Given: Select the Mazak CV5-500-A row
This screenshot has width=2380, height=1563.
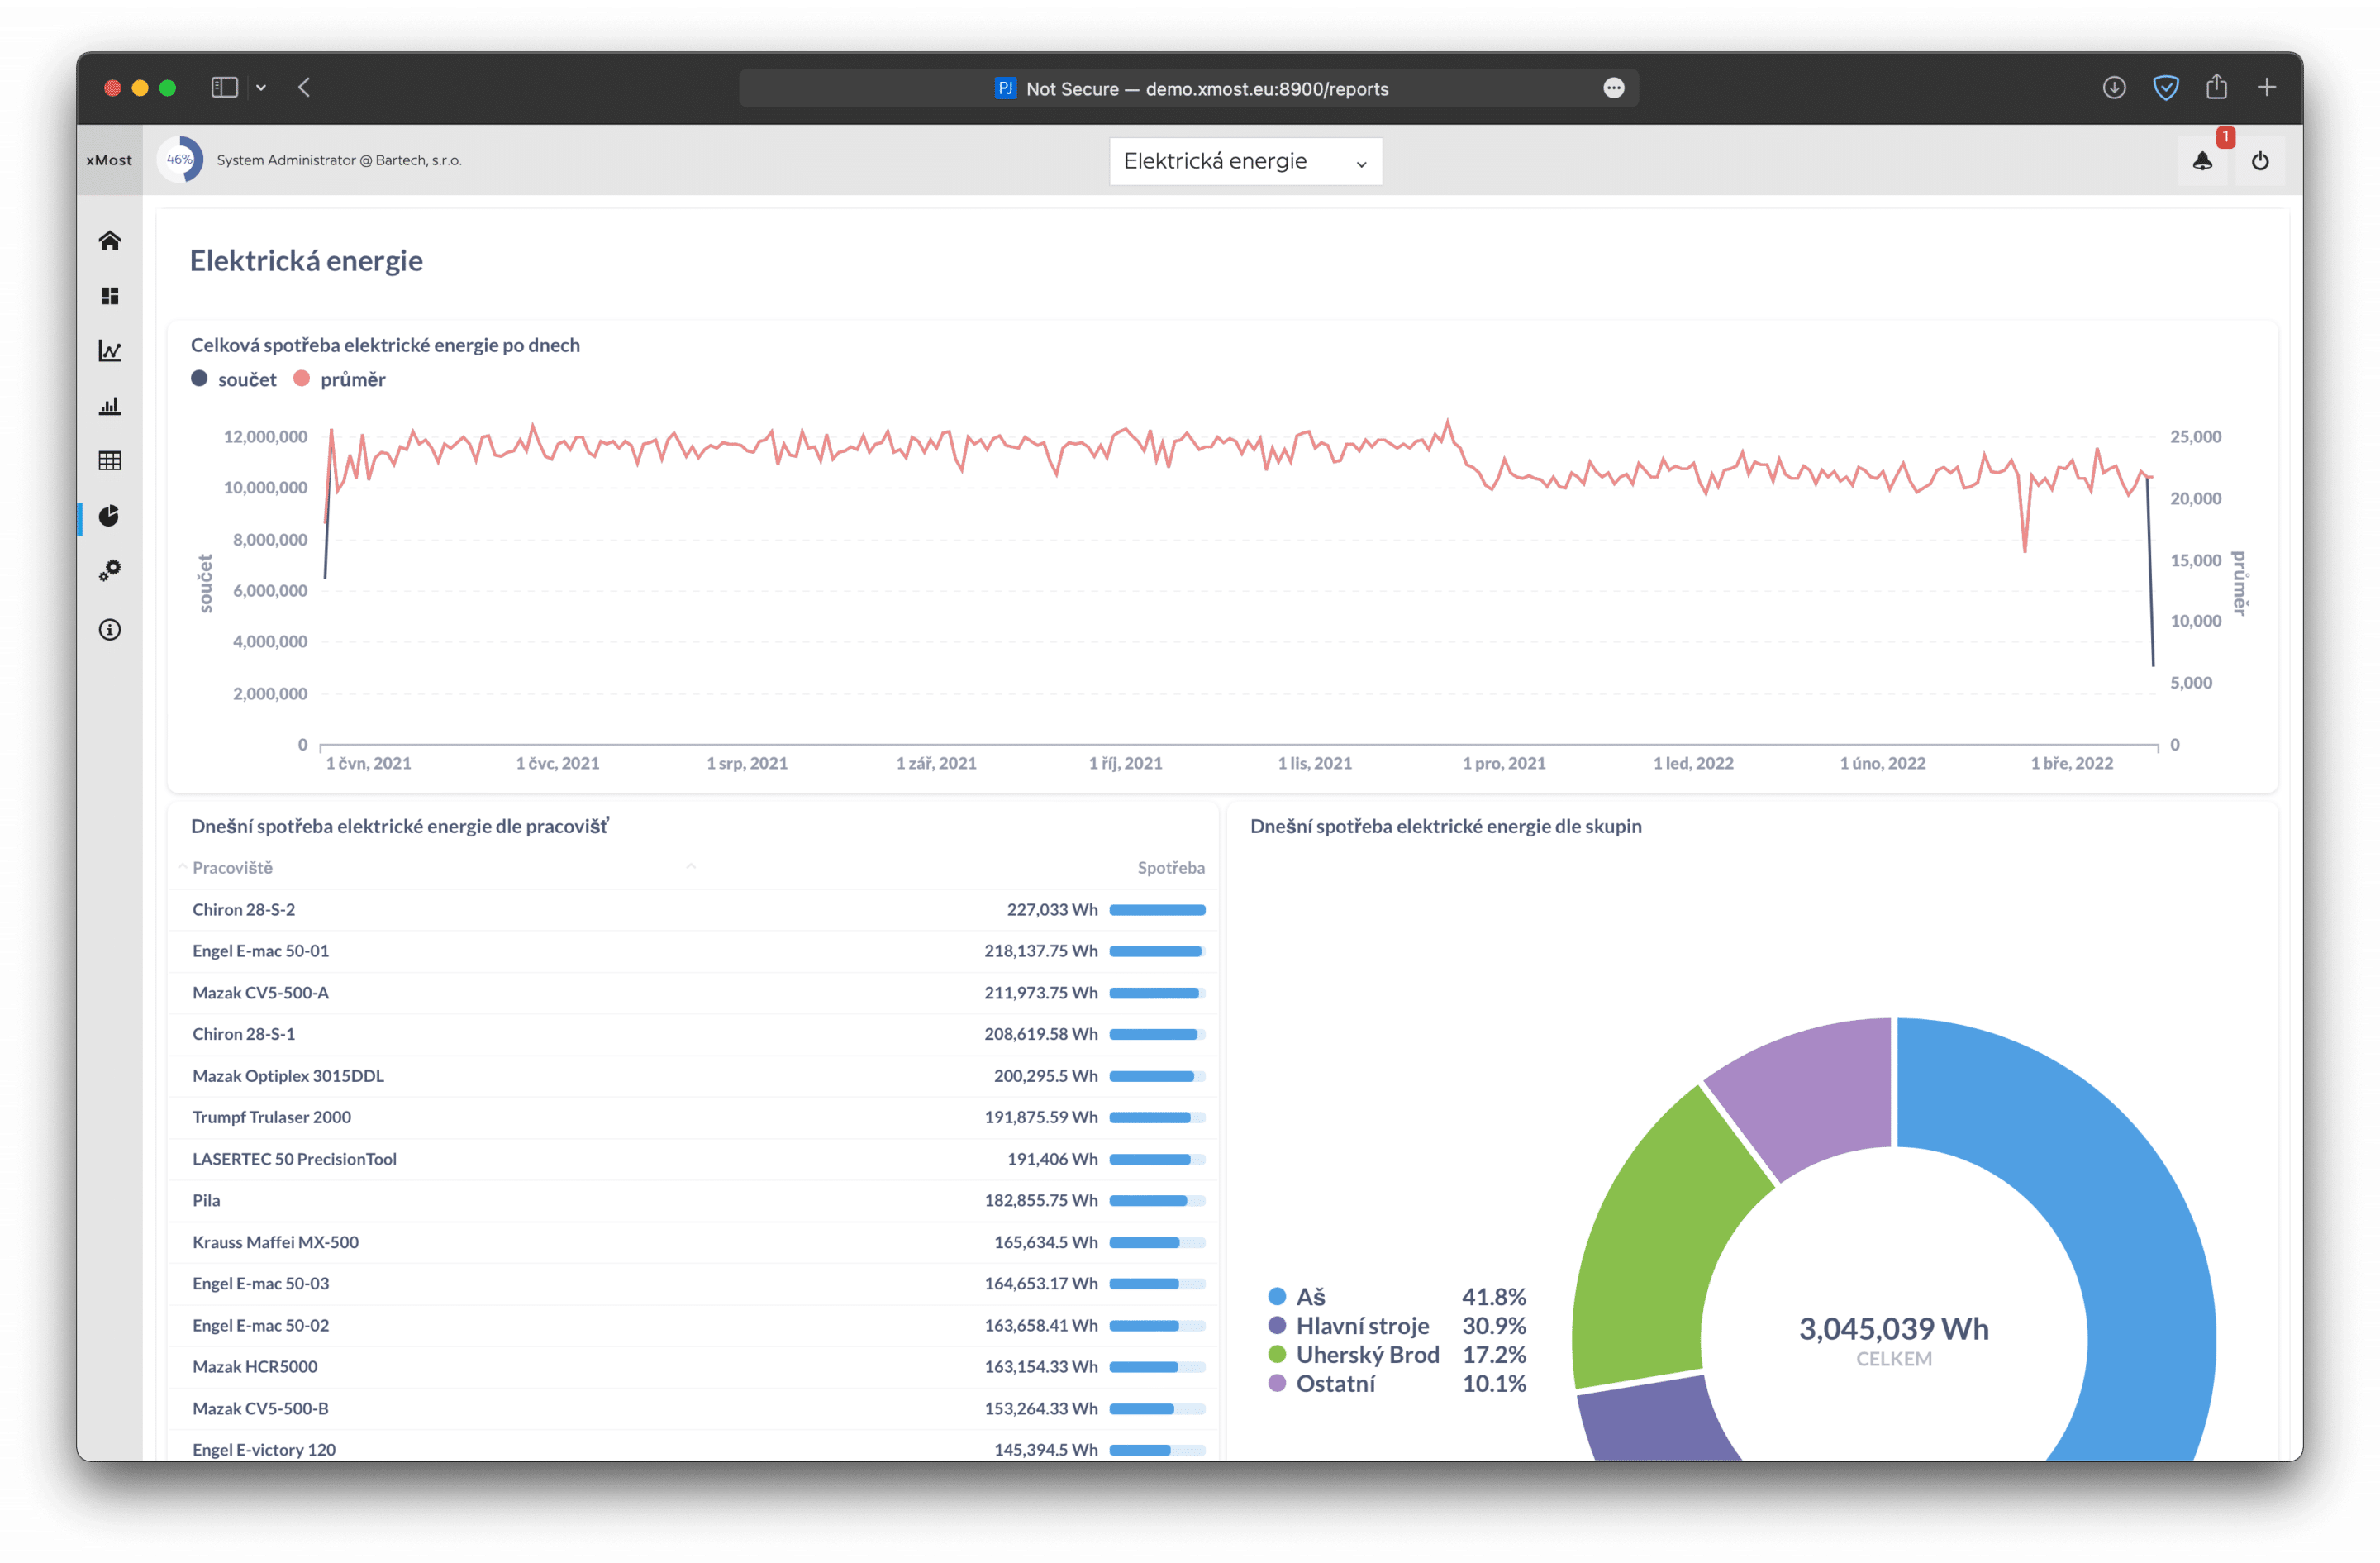Looking at the screenshot, I should pos(692,992).
